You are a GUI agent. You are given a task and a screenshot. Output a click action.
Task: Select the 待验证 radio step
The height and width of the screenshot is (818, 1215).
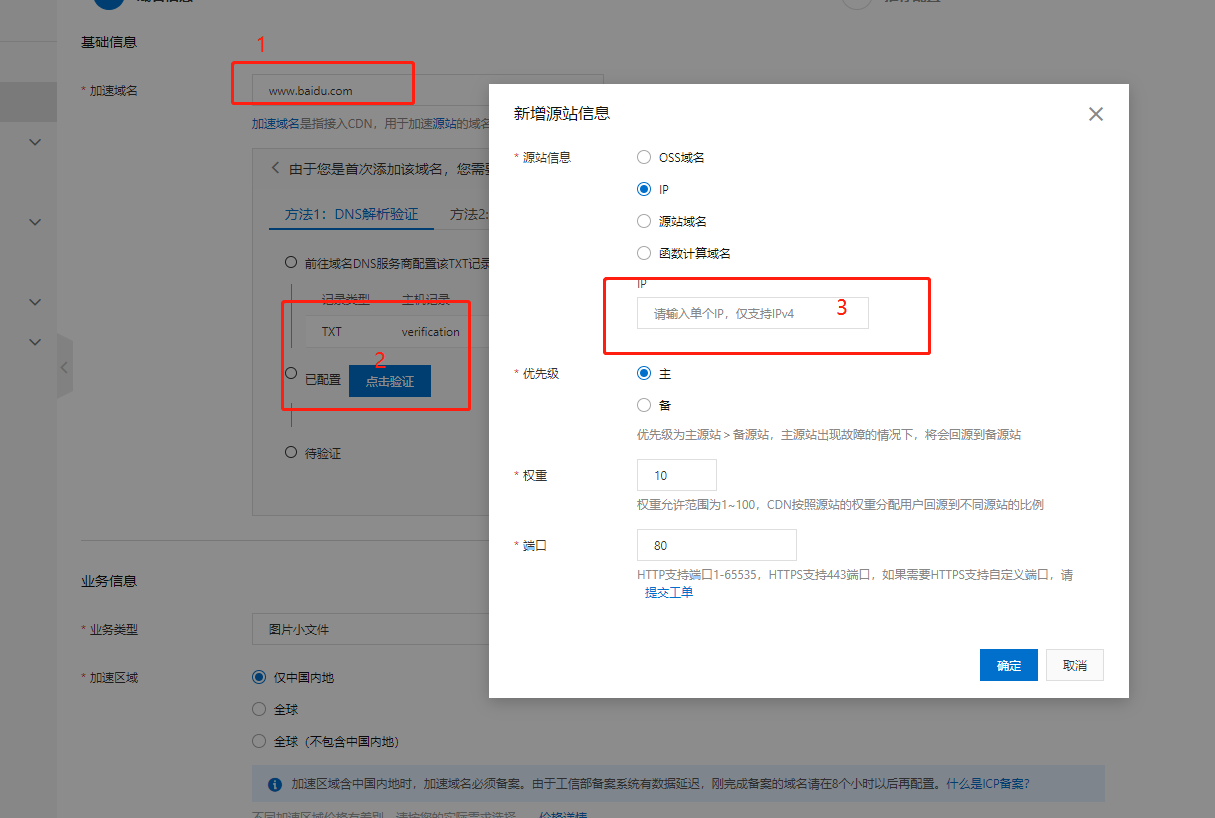[291, 451]
